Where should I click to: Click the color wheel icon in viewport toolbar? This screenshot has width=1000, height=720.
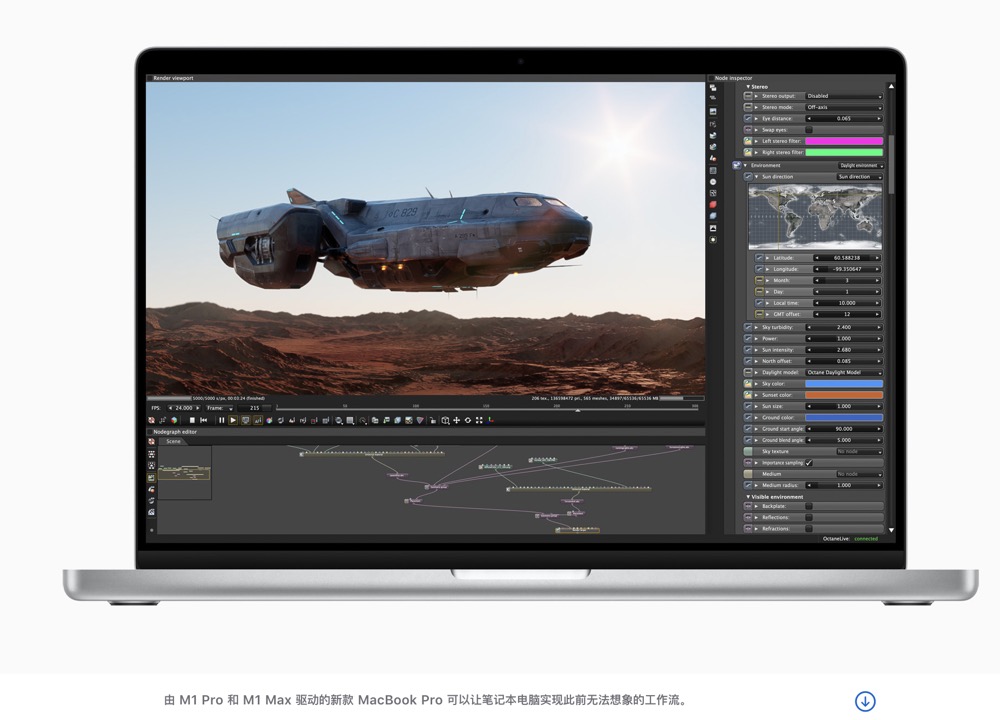point(269,420)
